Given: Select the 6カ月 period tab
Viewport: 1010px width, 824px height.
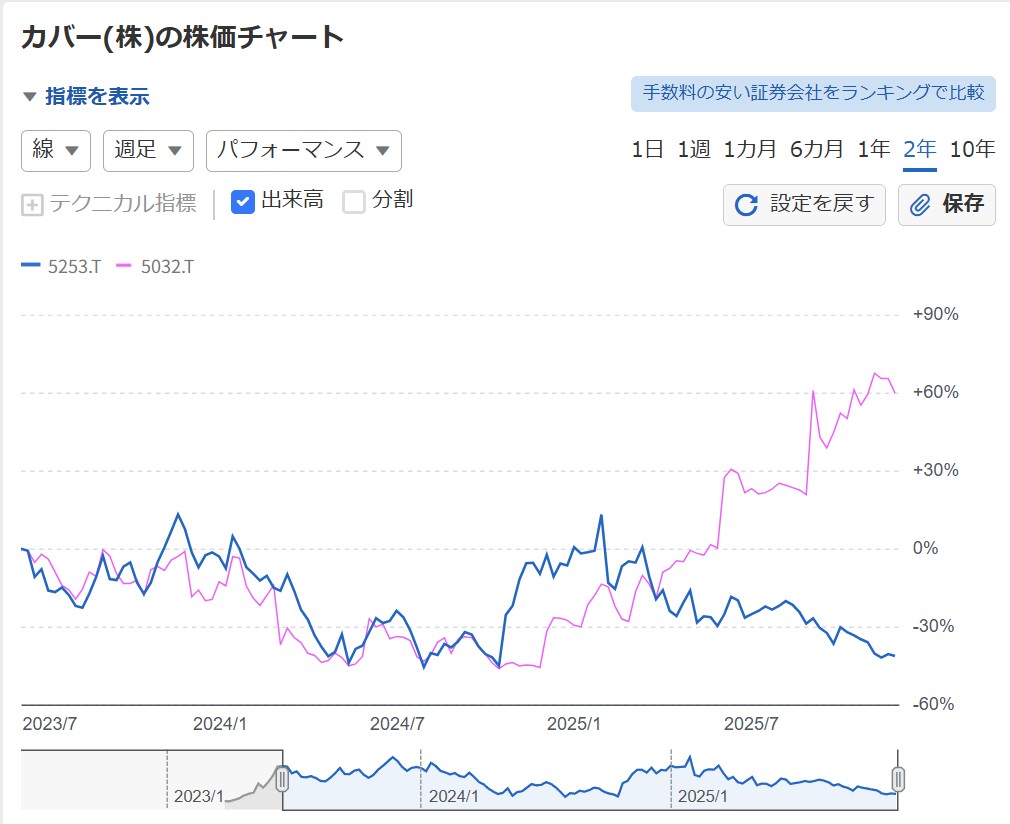Looking at the screenshot, I should pos(816,150).
